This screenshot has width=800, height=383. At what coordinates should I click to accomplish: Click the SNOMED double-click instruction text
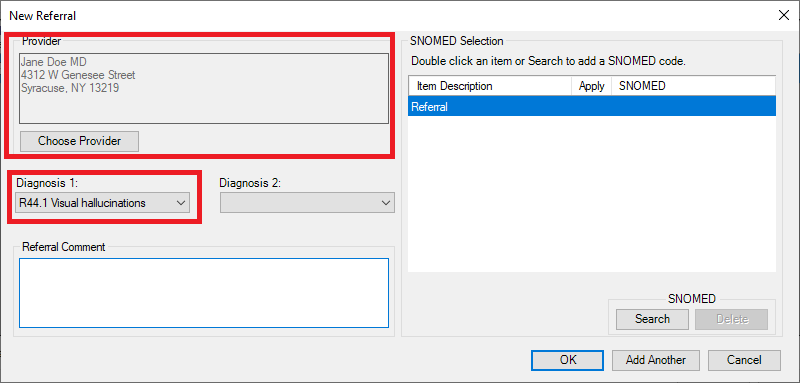(x=548, y=61)
